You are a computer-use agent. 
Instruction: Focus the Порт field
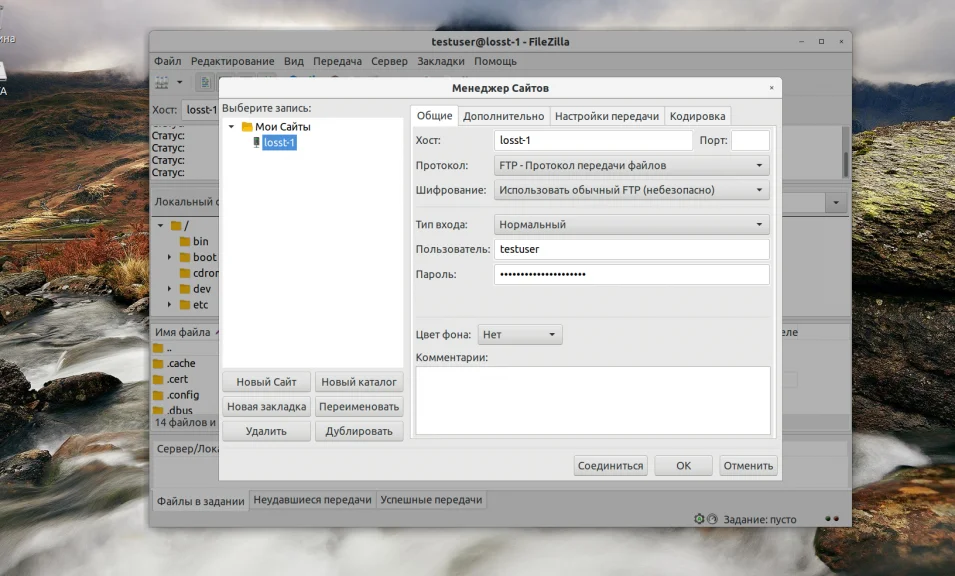tap(750, 140)
